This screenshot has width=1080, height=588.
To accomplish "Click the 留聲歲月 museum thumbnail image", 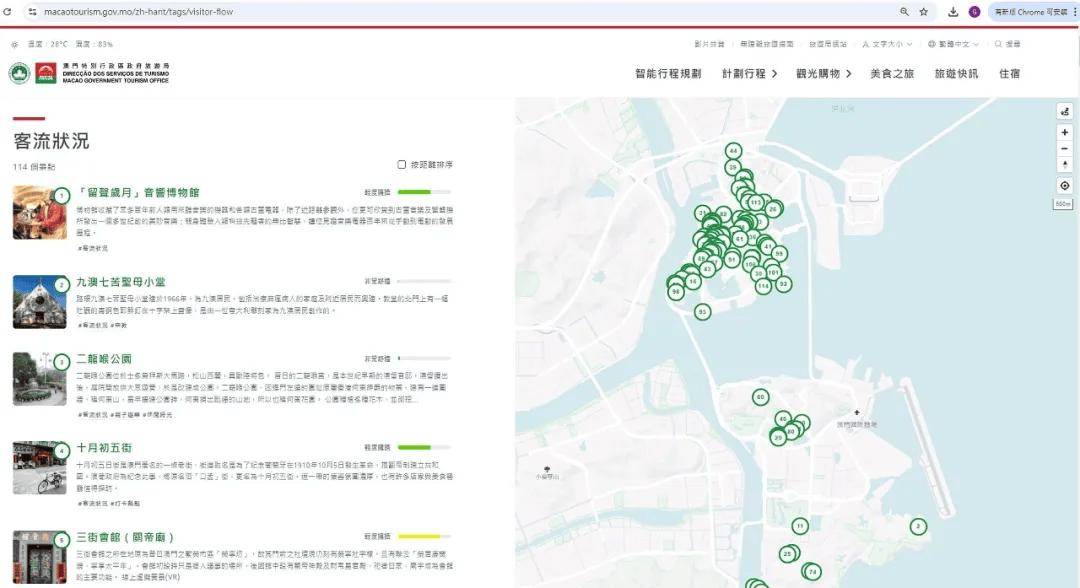I will 40,214.
